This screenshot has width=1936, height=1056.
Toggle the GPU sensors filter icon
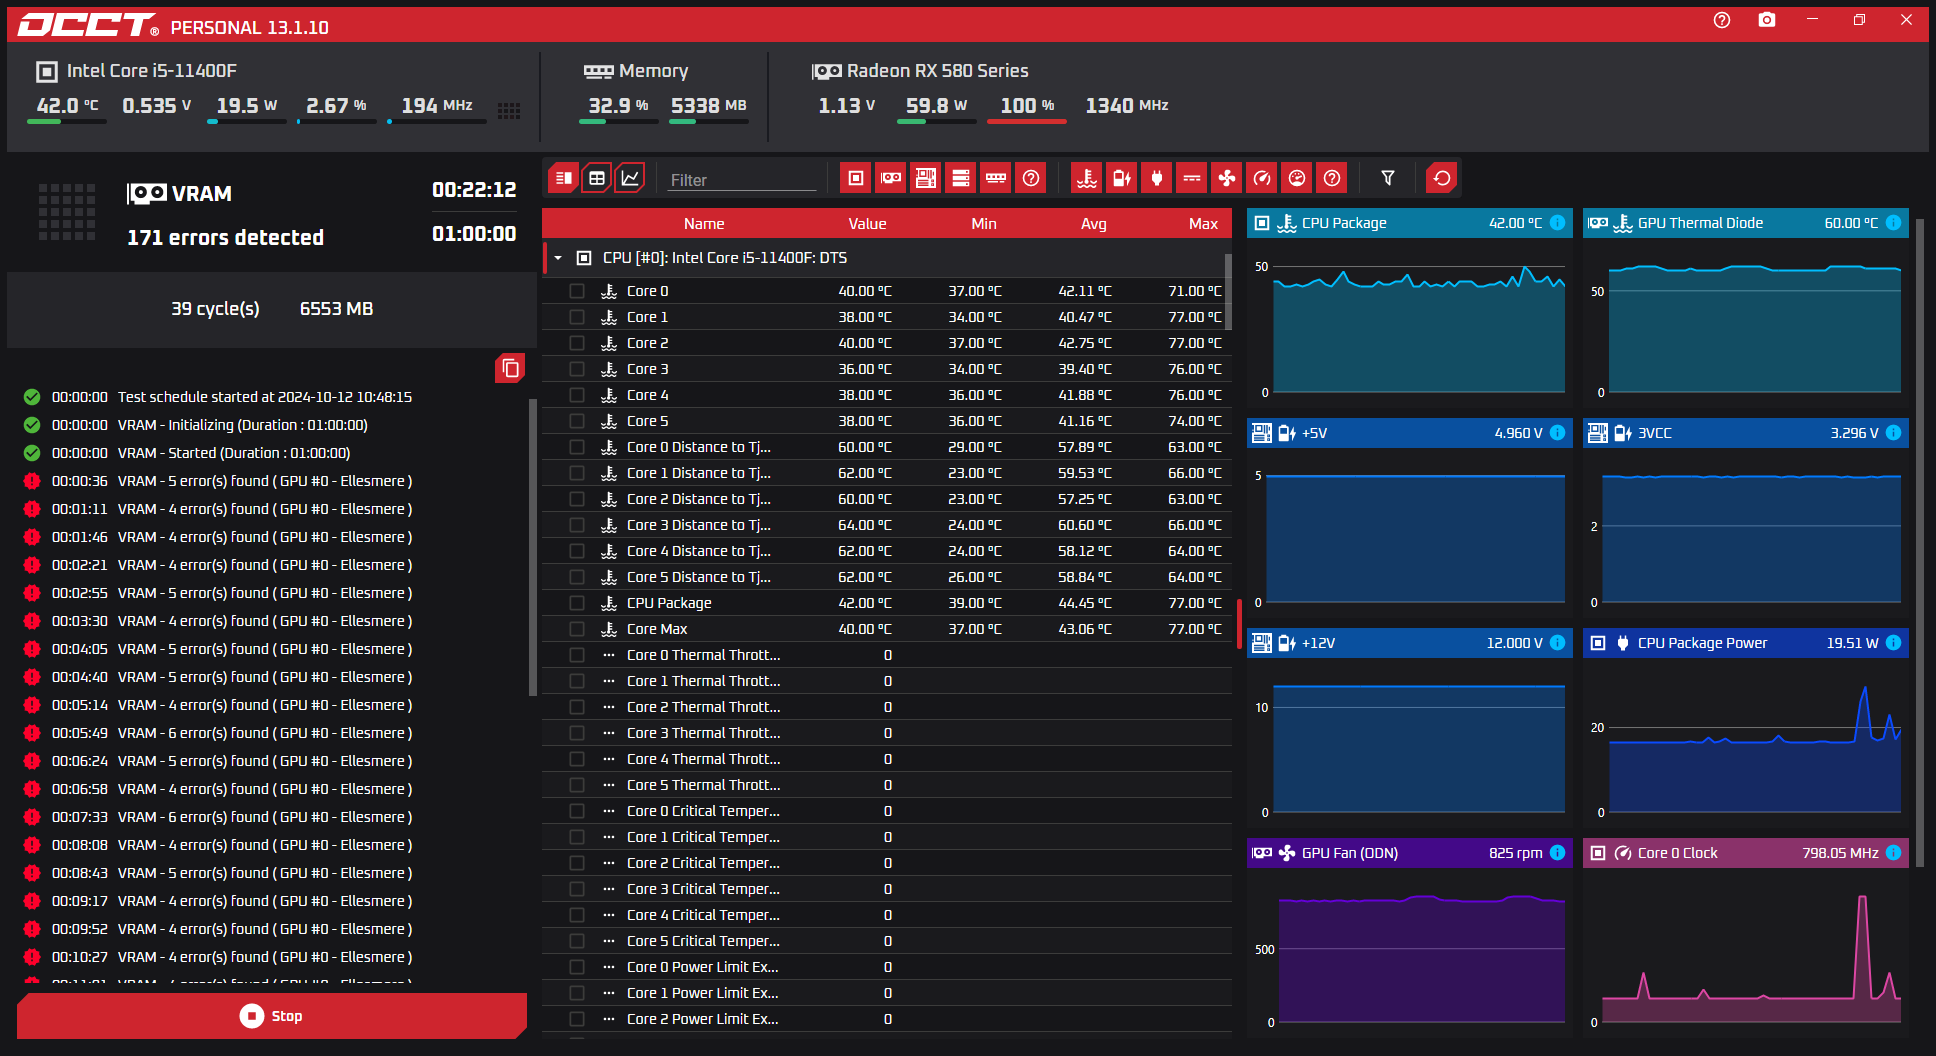pos(890,178)
